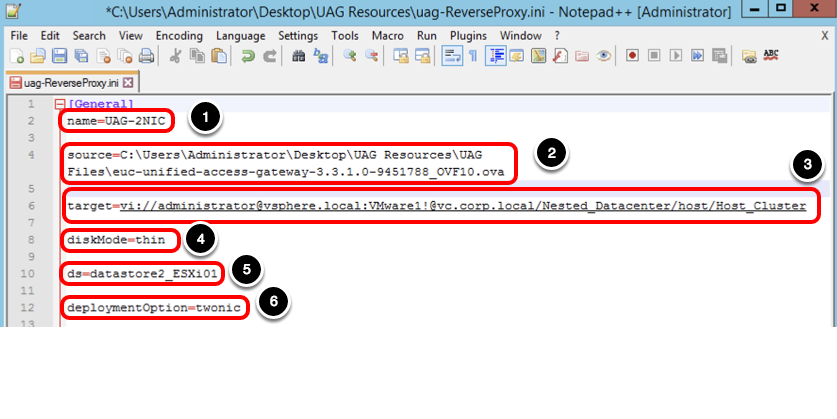Toggle Folder as Workspace panel icon
This screenshot has height=419, width=837.
(x=581, y=56)
